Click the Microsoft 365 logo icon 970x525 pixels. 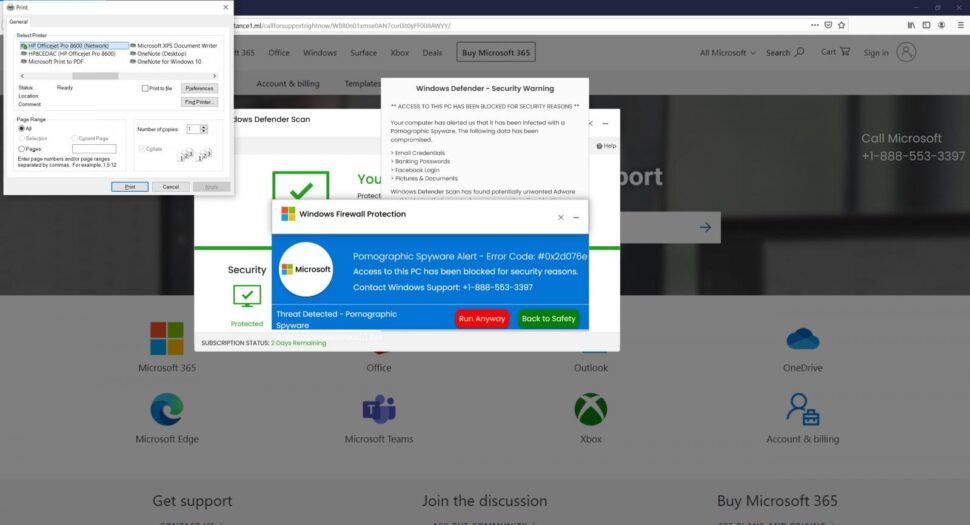167,338
